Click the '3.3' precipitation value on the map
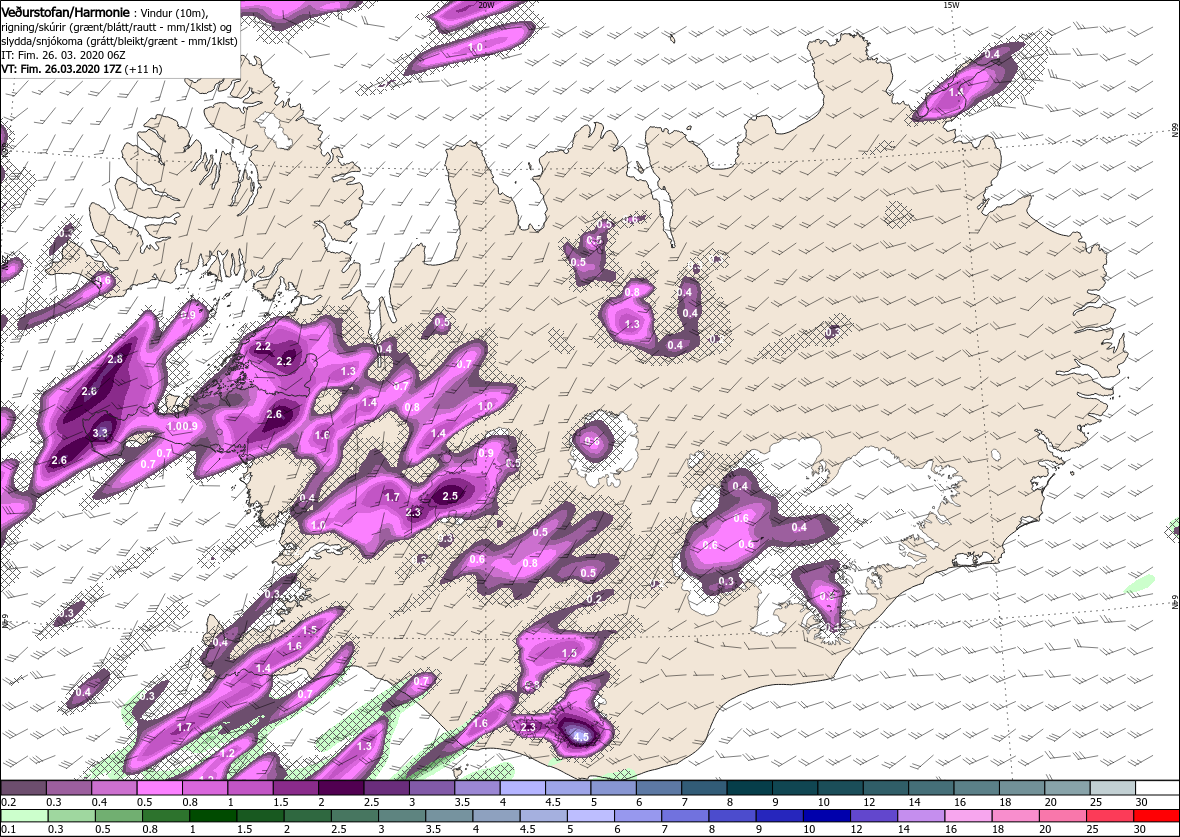 pos(100,433)
